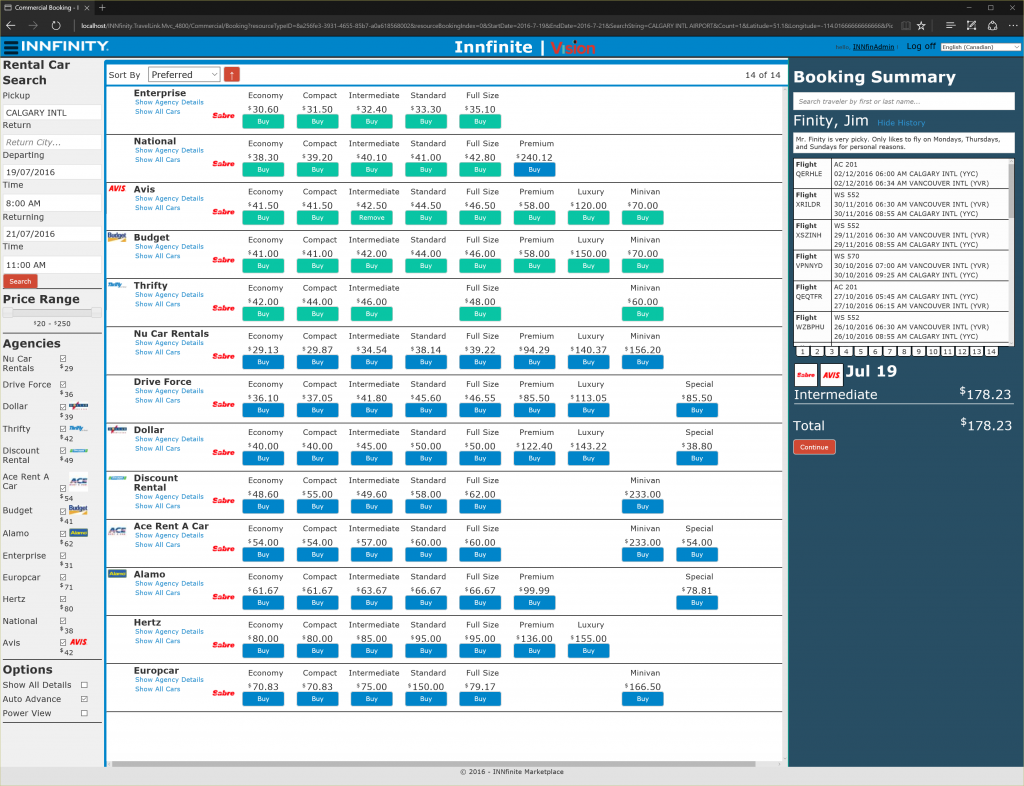
Task: Click the horizontal scrollbar at bottom
Action: [434, 763]
